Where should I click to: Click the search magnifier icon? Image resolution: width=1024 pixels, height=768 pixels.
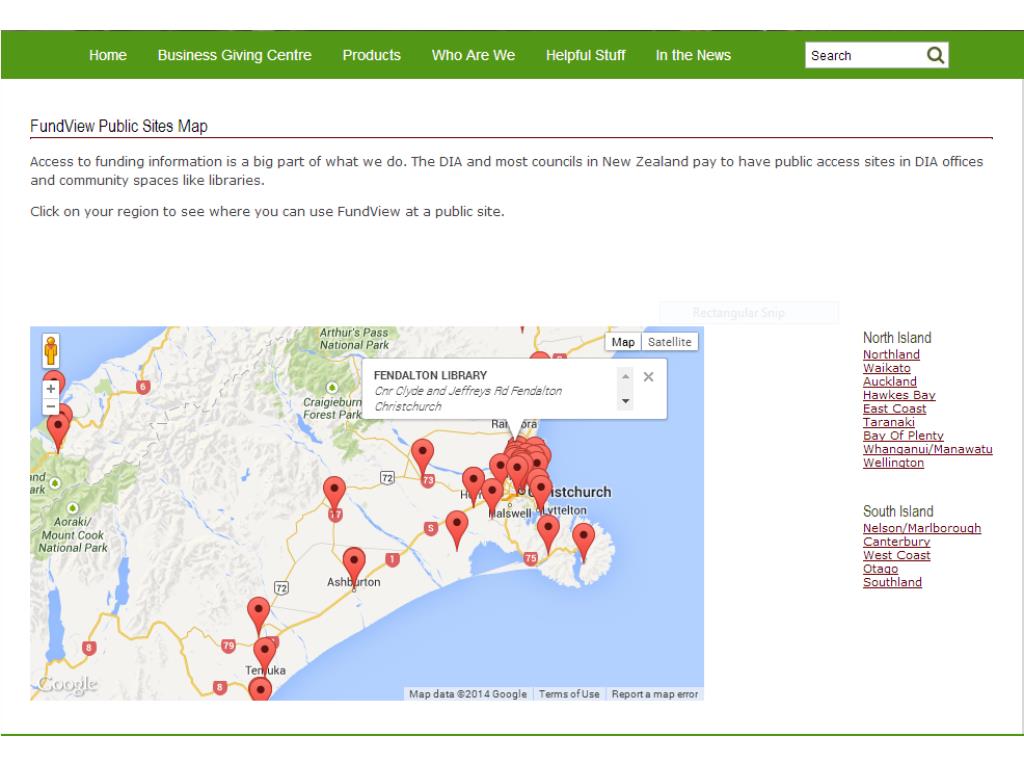pos(935,56)
